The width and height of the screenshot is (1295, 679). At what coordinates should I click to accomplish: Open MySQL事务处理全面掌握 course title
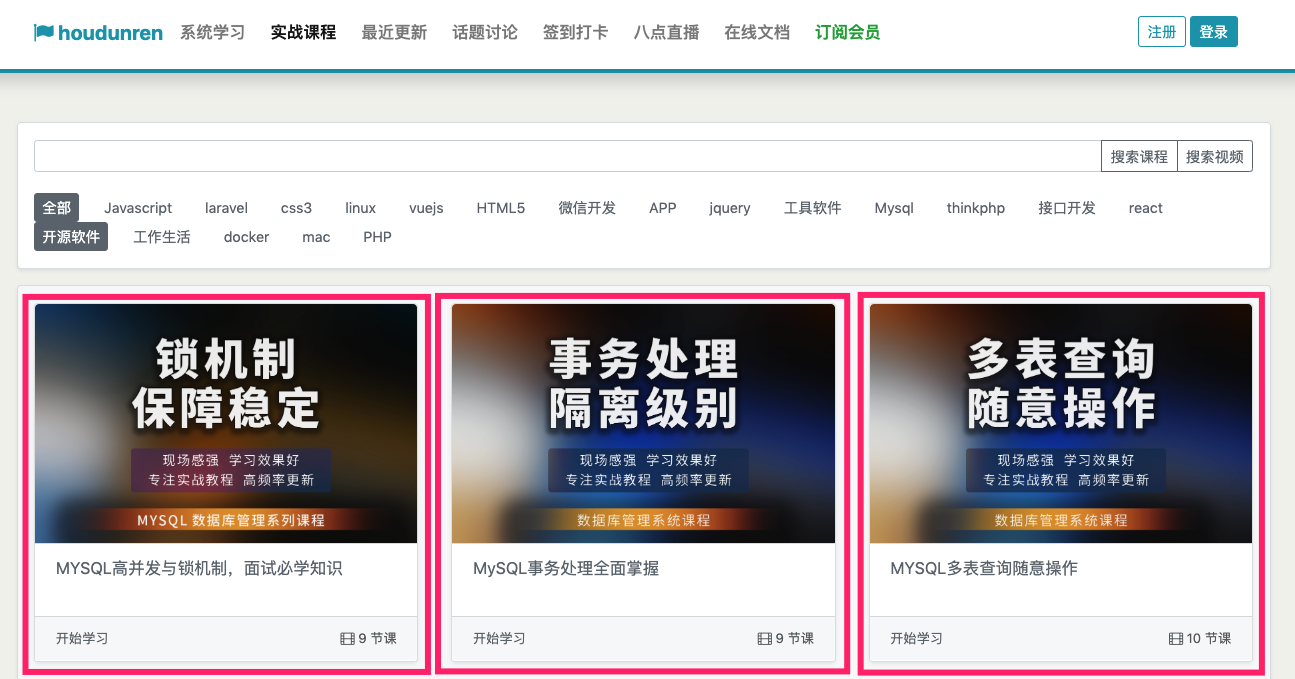pos(566,568)
